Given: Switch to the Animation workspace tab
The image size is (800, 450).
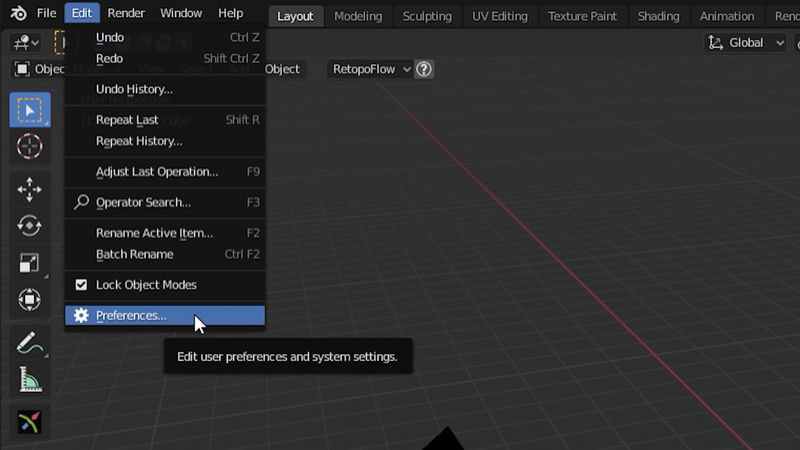Looking at the screenshot, I should coord(727,16).
